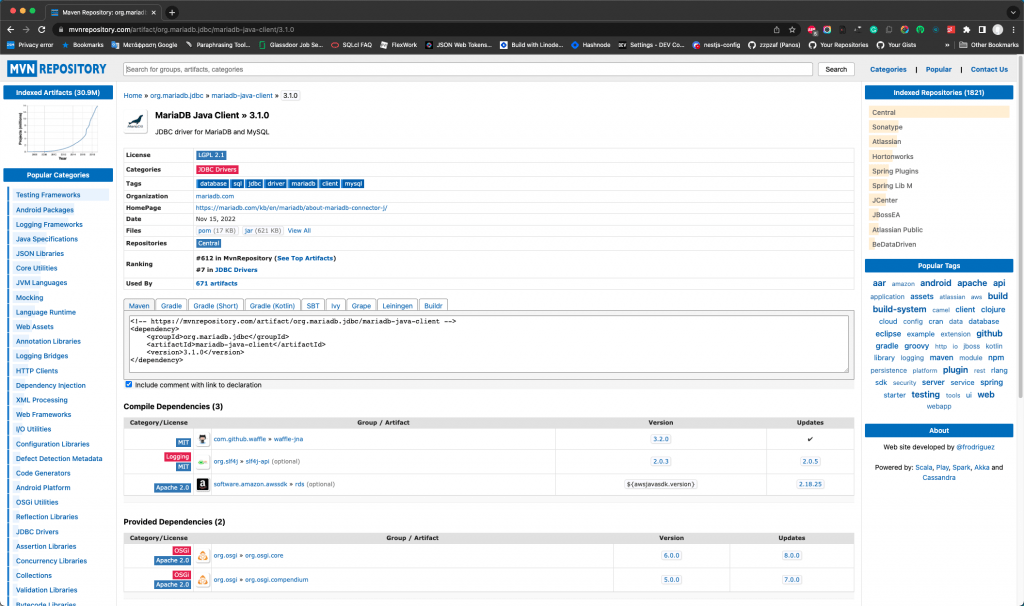Open the Chrome three-dot menu
The image size is (1024, 606).
(x=1013, y=29)
